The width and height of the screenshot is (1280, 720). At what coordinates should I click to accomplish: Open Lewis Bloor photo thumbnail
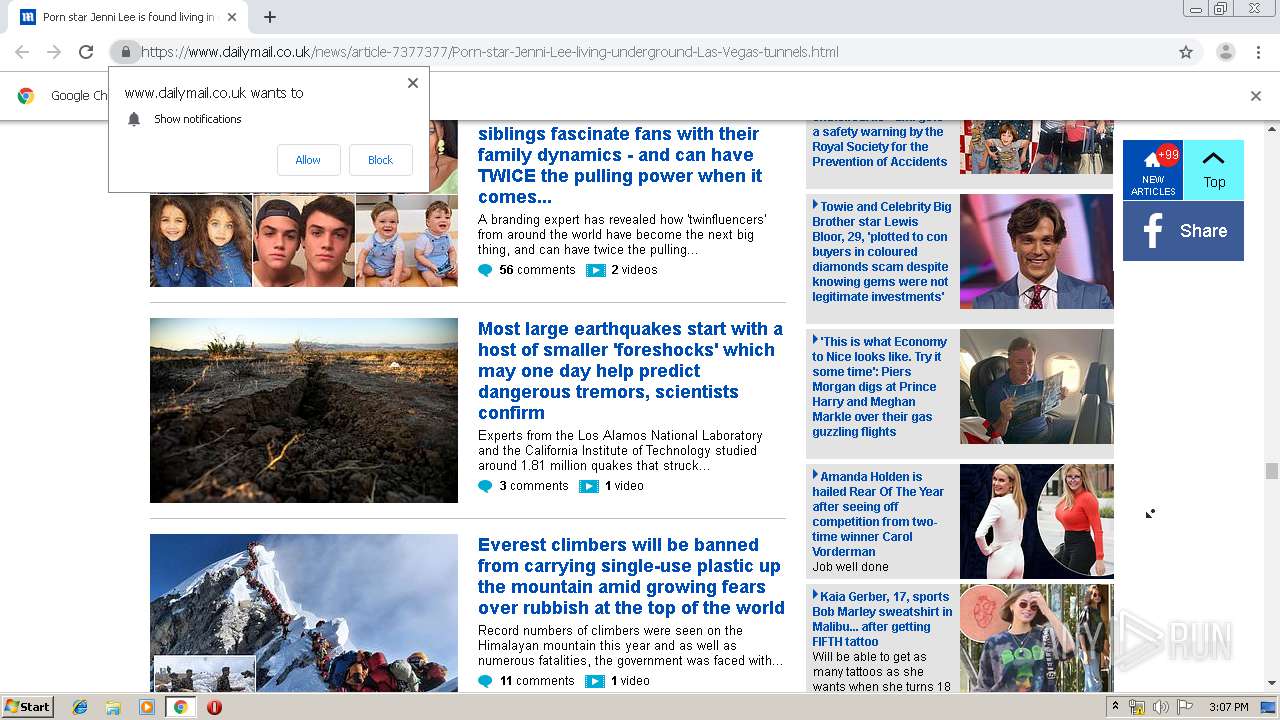1036,251
